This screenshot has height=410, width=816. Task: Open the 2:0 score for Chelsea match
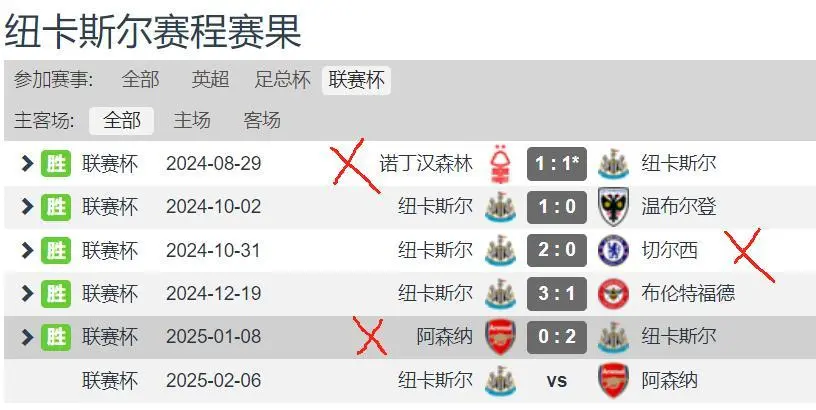[x=557, y=250]
